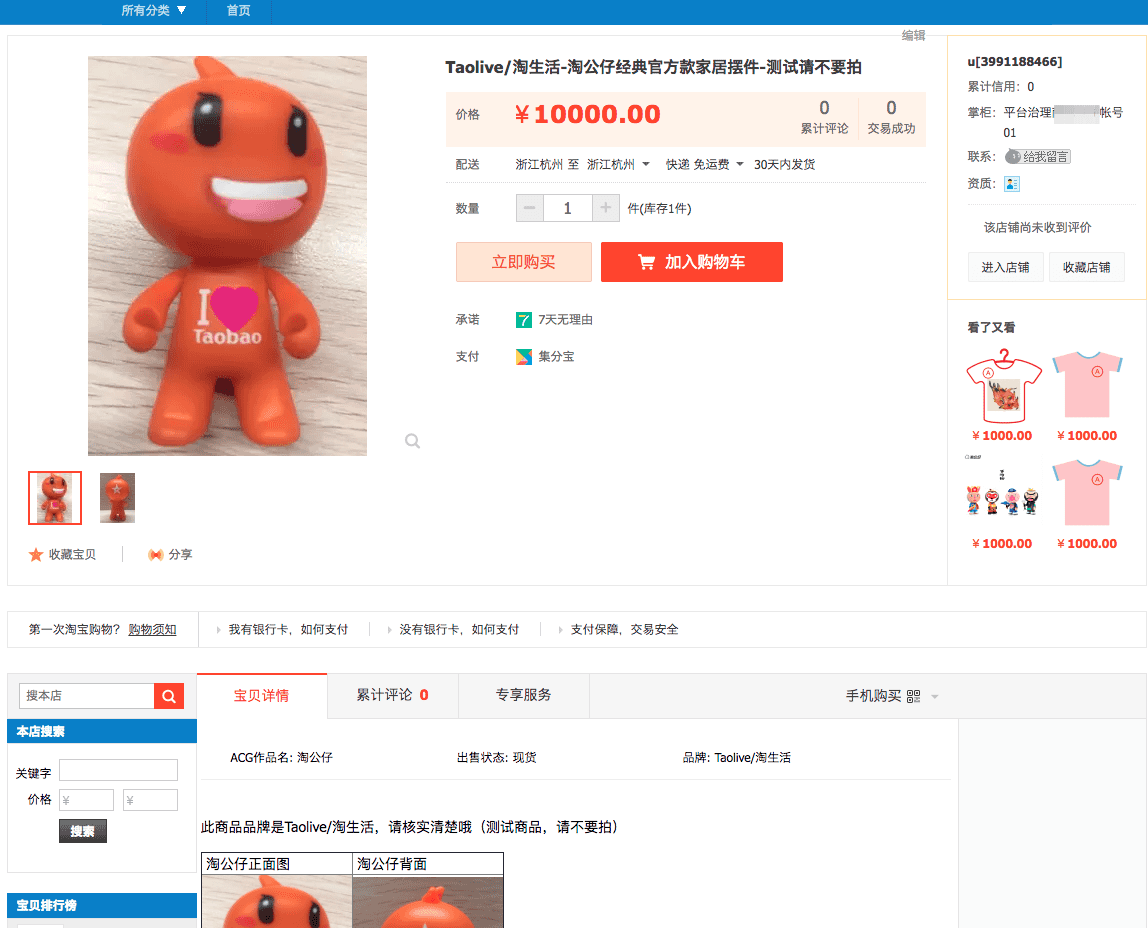The width and height of the screenshot is (1148, 928).
Task: Click the 进入店铺 enter shop button
Action: tap(1005, 267)
